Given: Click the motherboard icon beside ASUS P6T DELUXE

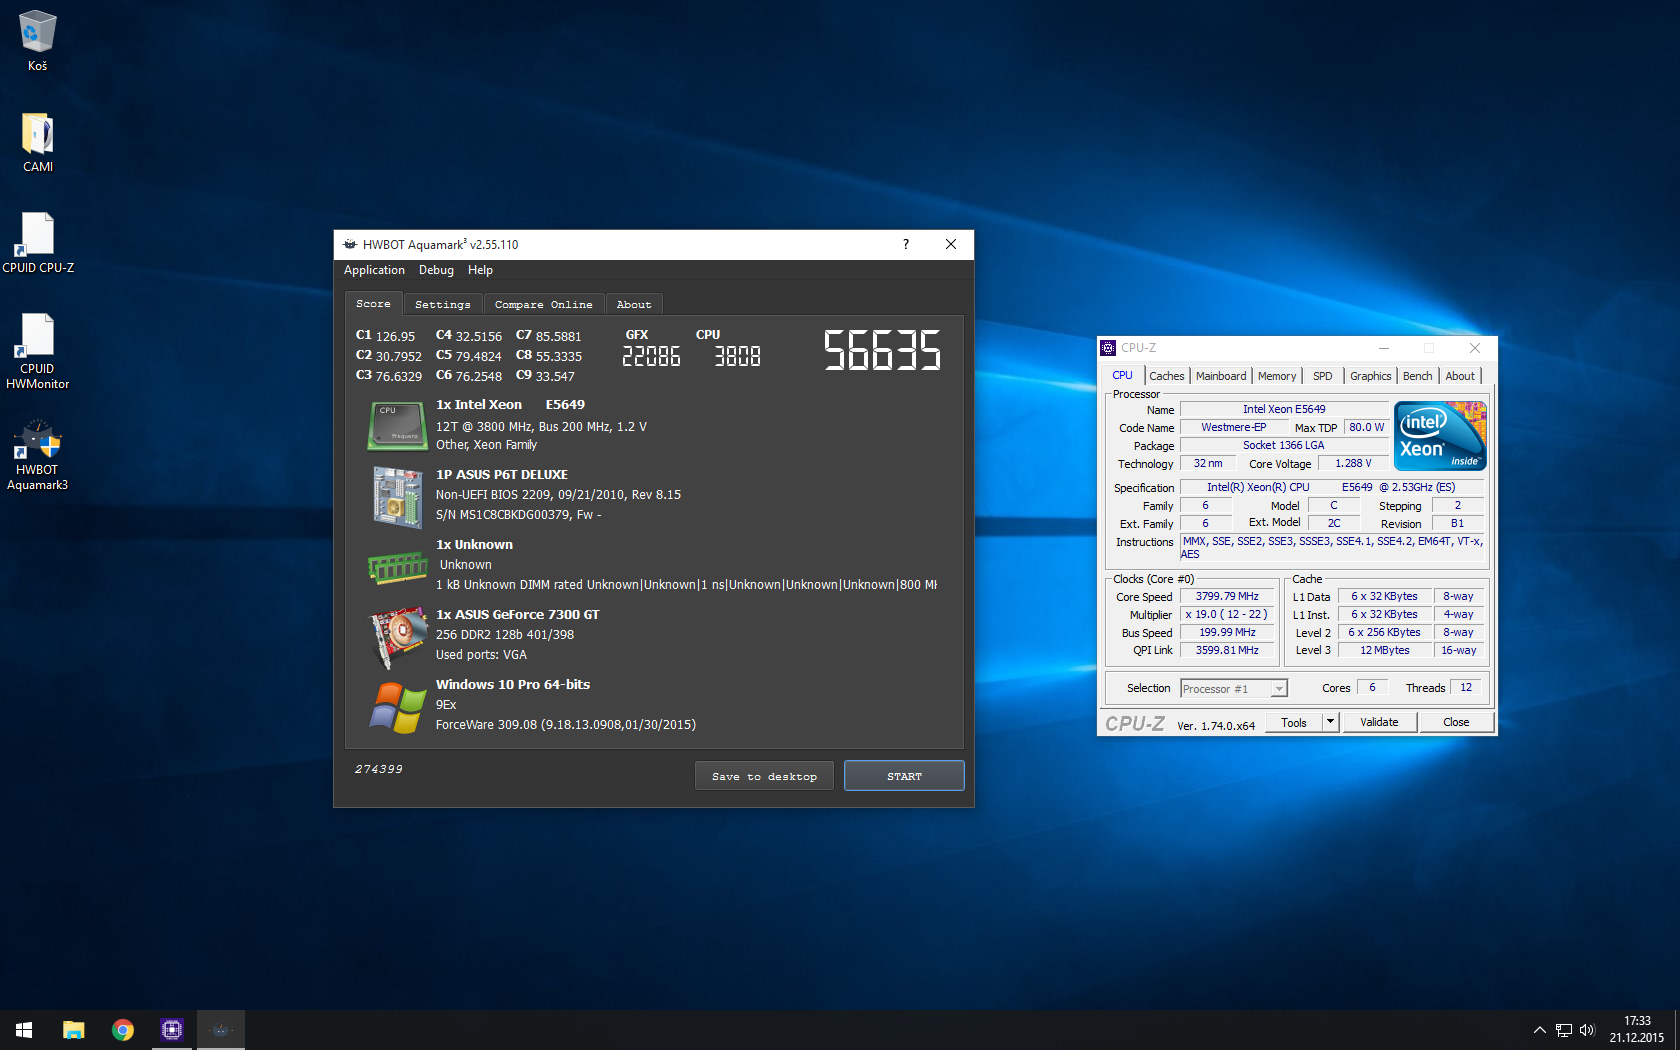Looking at the screenshot, I should coord(398,496).
